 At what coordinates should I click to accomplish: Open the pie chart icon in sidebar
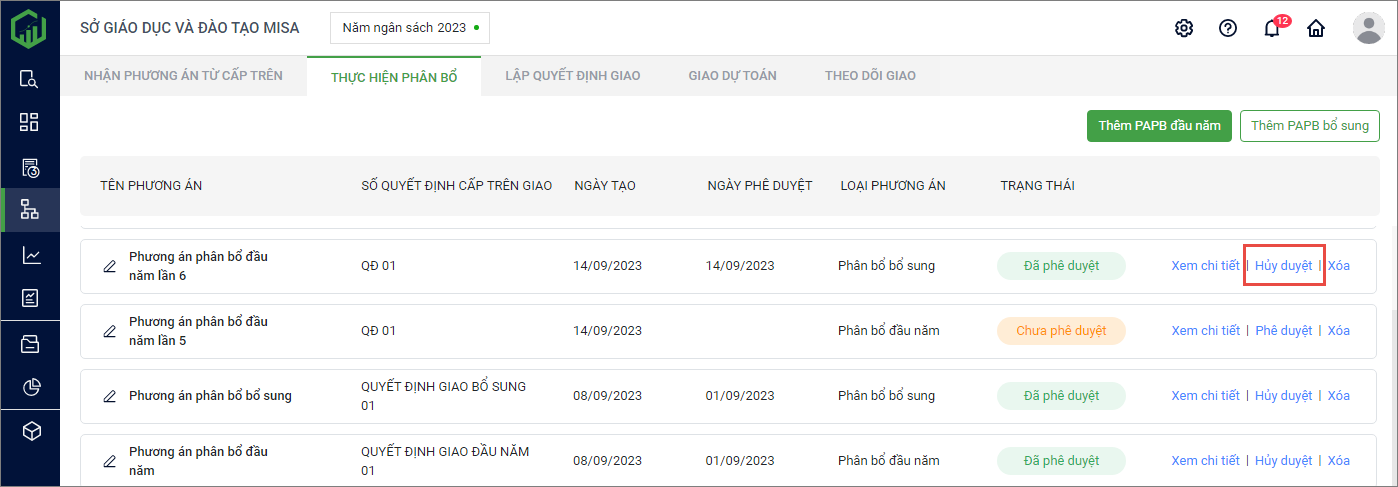coord(30,387)
